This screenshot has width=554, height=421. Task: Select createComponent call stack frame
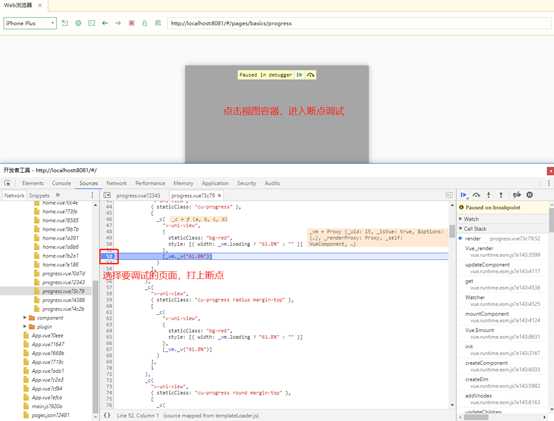[x=502, y=366]
